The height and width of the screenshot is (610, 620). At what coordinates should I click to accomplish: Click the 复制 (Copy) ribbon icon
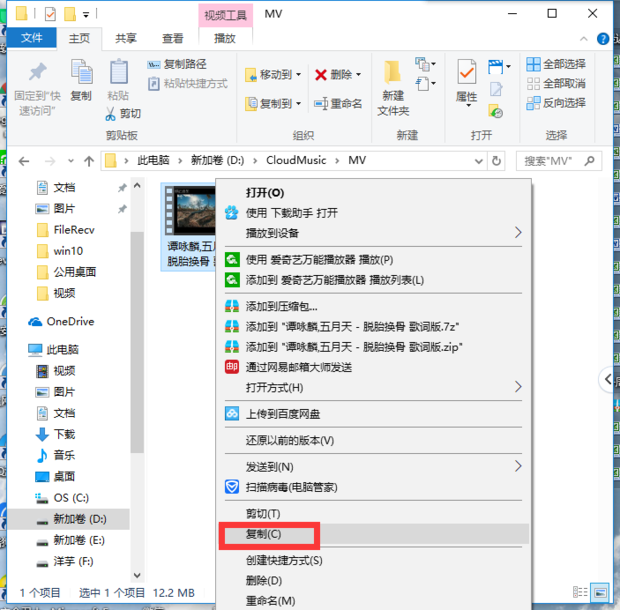coord(81,80)
